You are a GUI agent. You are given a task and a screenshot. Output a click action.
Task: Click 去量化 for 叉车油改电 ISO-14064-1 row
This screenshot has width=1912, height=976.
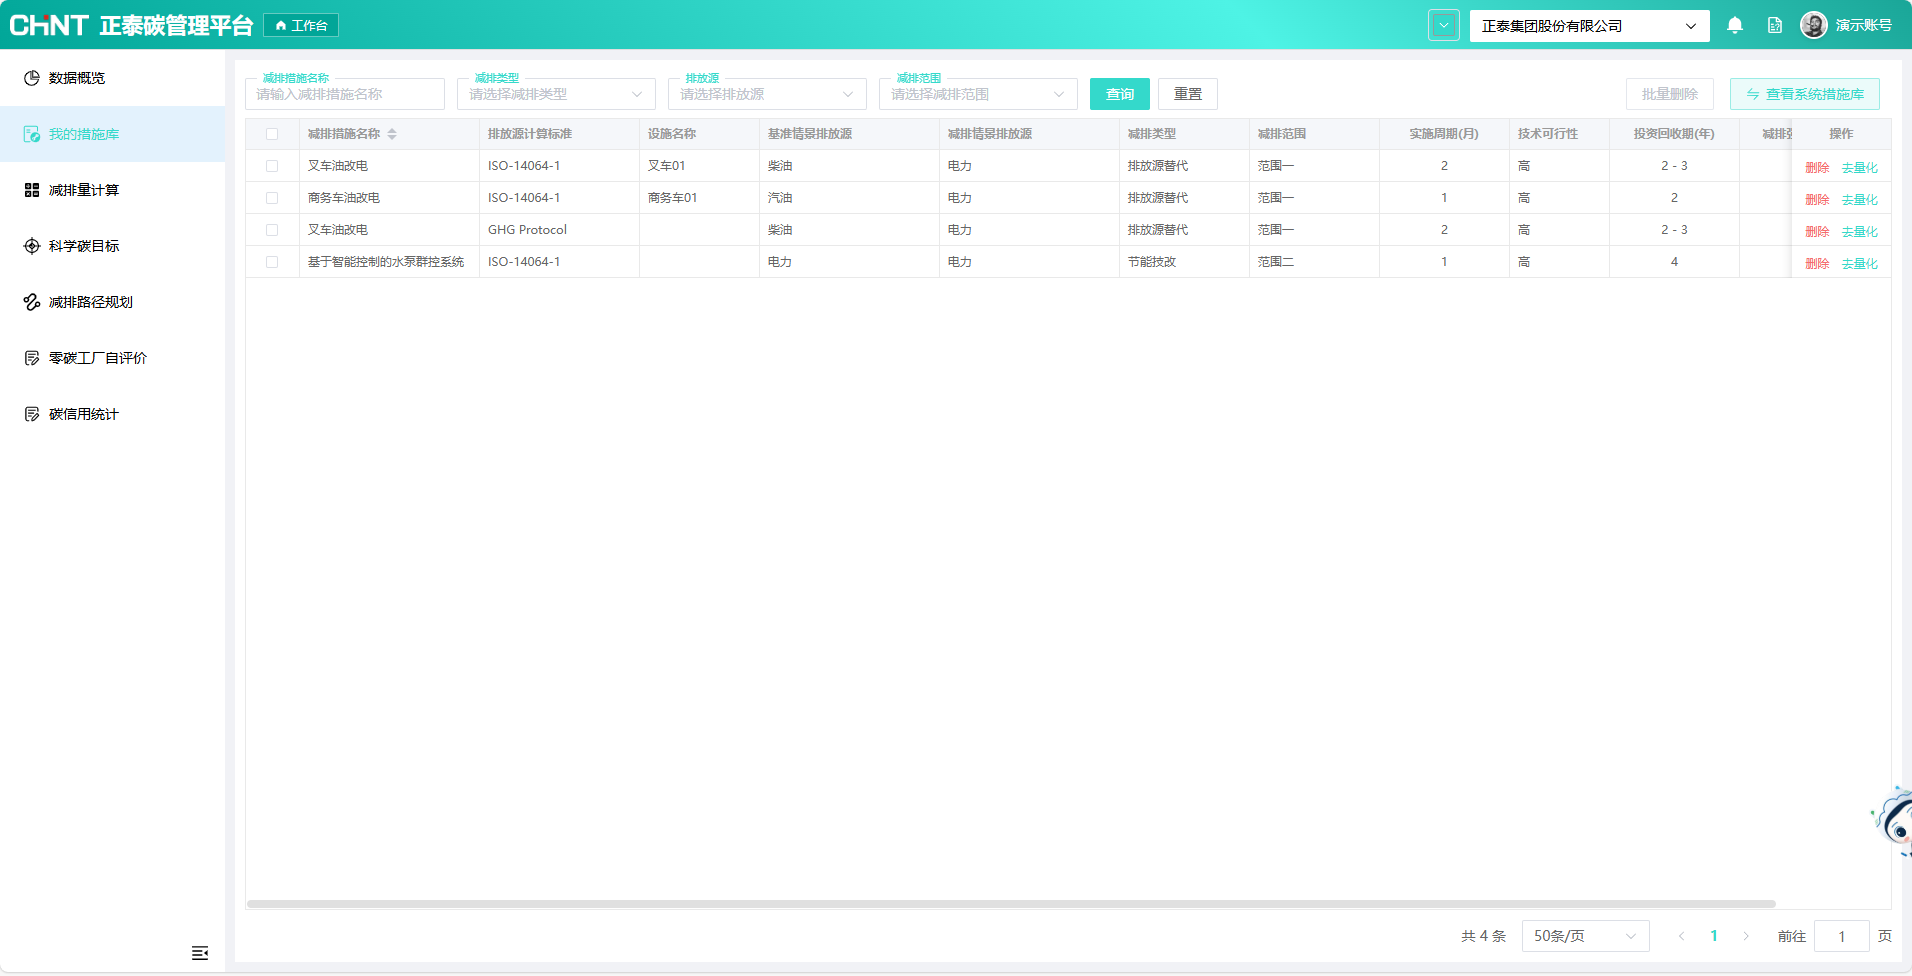pos(1860,168)
